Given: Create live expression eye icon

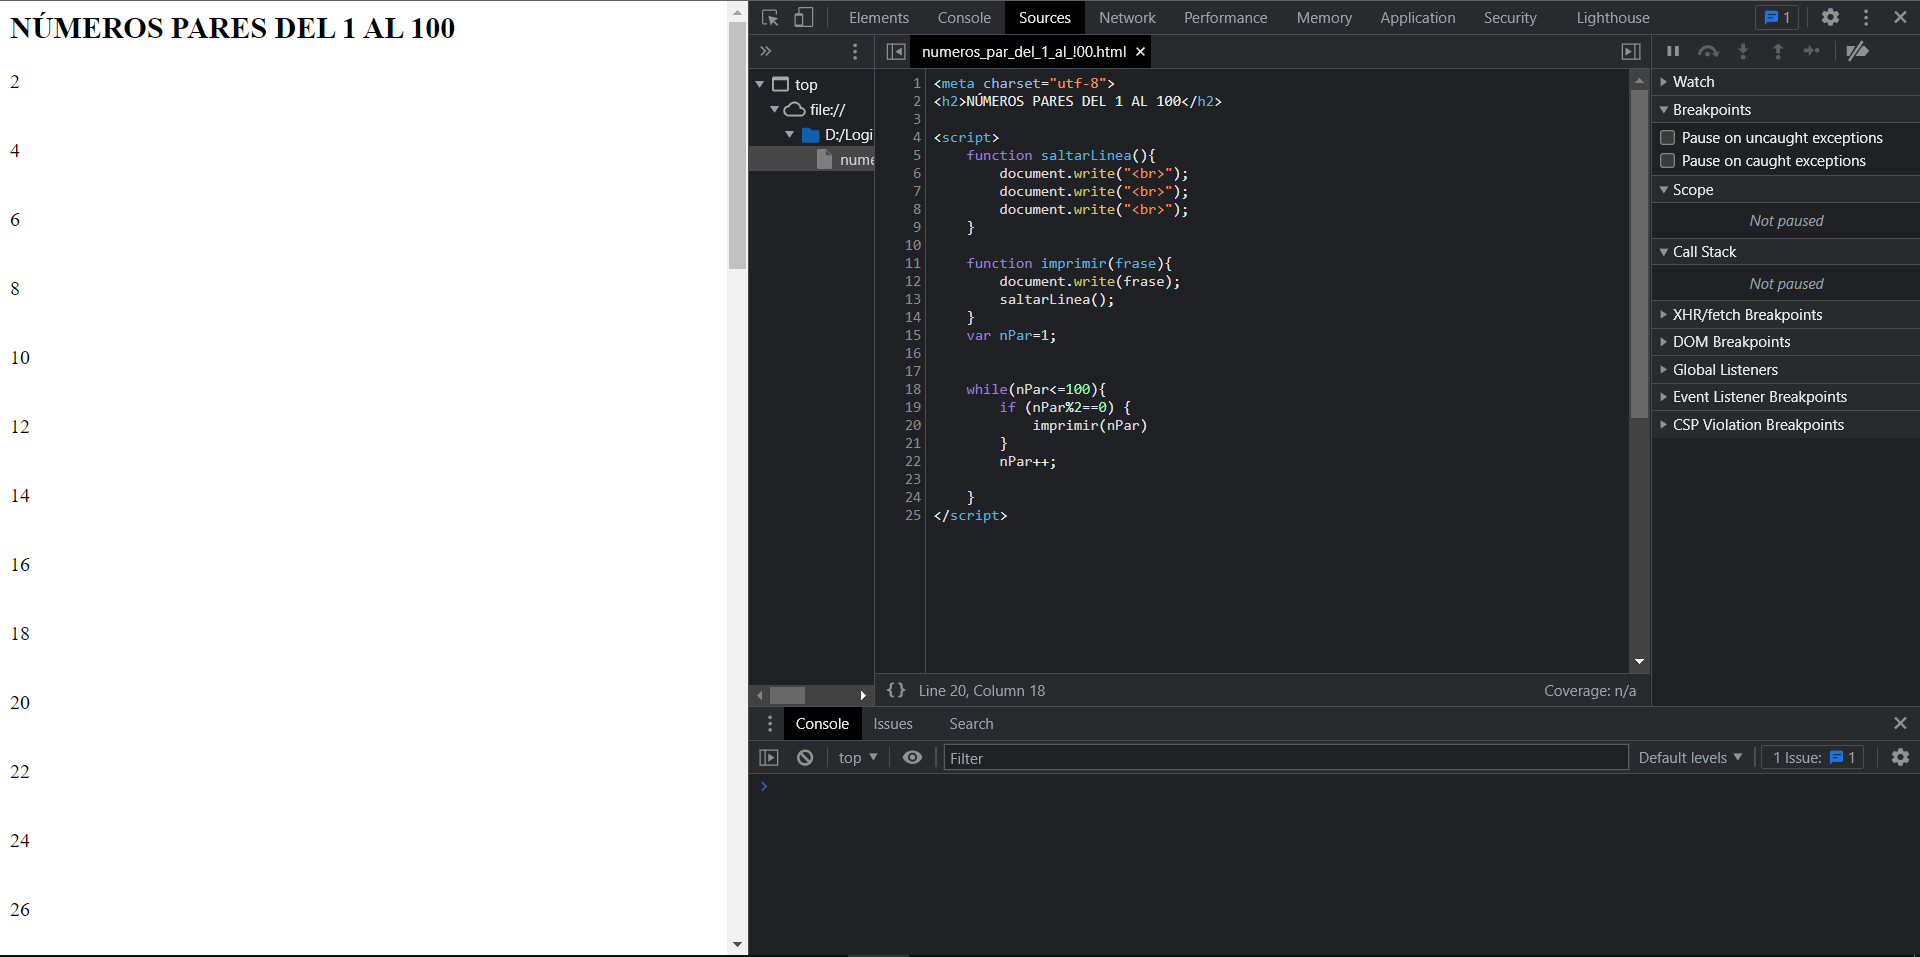Looking at the screenshot, I should pos(912,757).
